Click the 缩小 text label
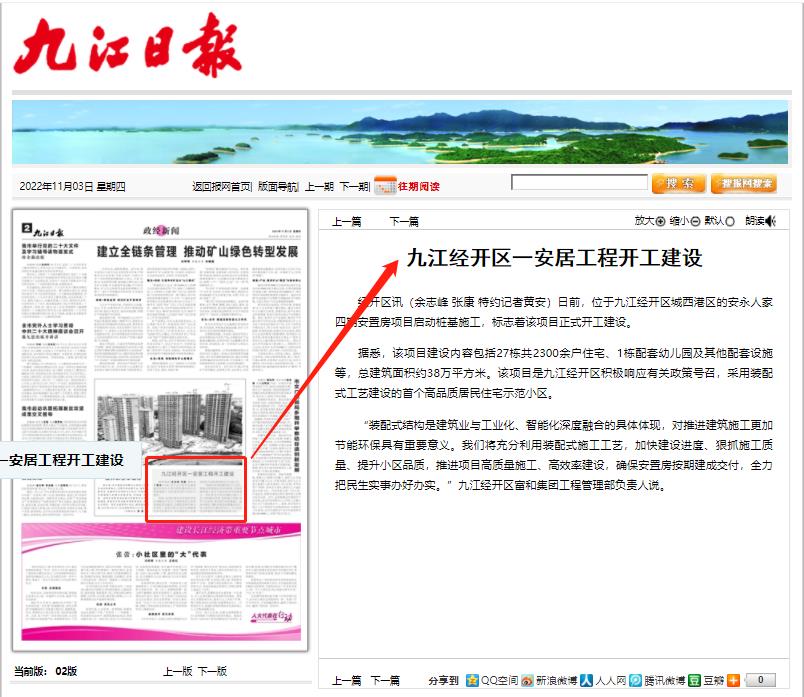804x697 pixels. point(679,221)
